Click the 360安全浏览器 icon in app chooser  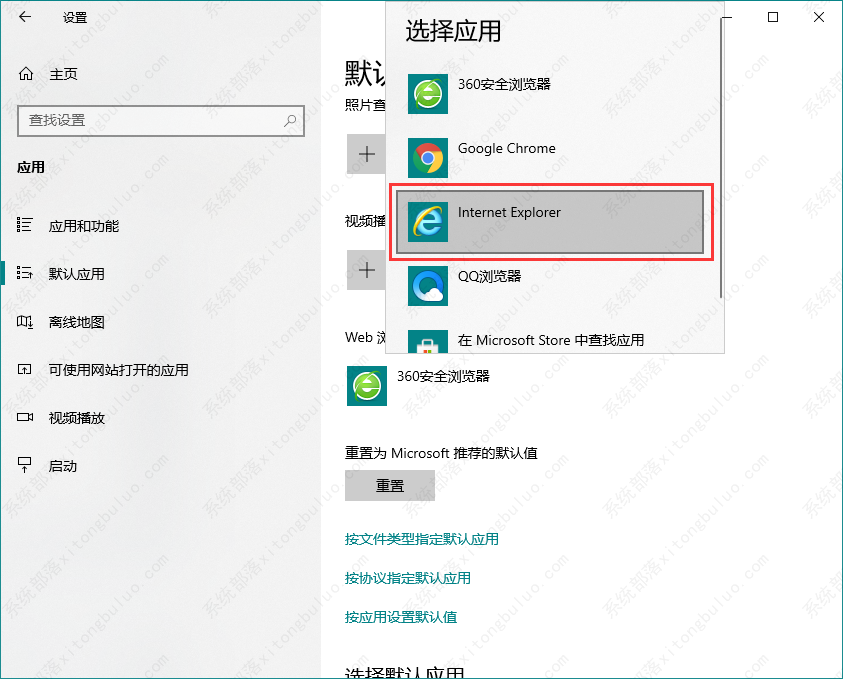(428, 94)
